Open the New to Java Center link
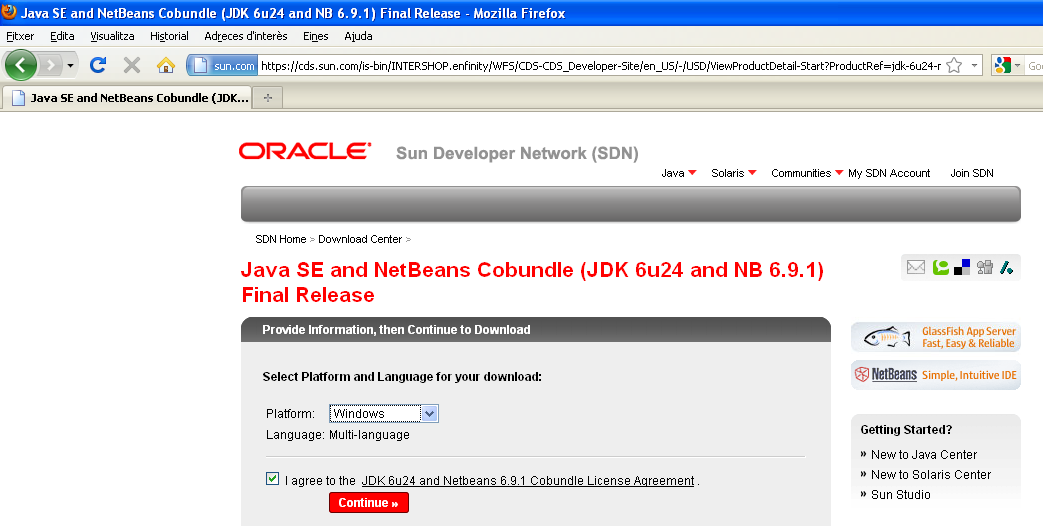Screen dimensions: 1043x526 [x=924, y=455]
